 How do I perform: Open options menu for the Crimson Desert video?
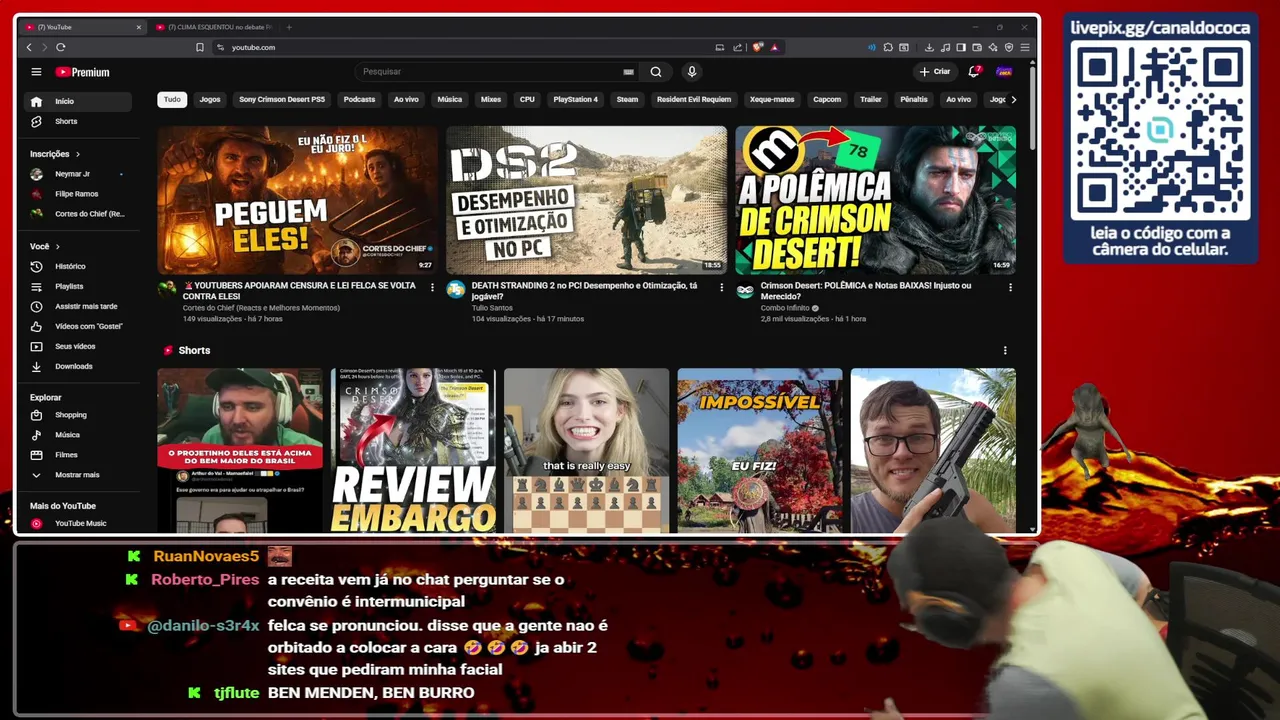1010,287
